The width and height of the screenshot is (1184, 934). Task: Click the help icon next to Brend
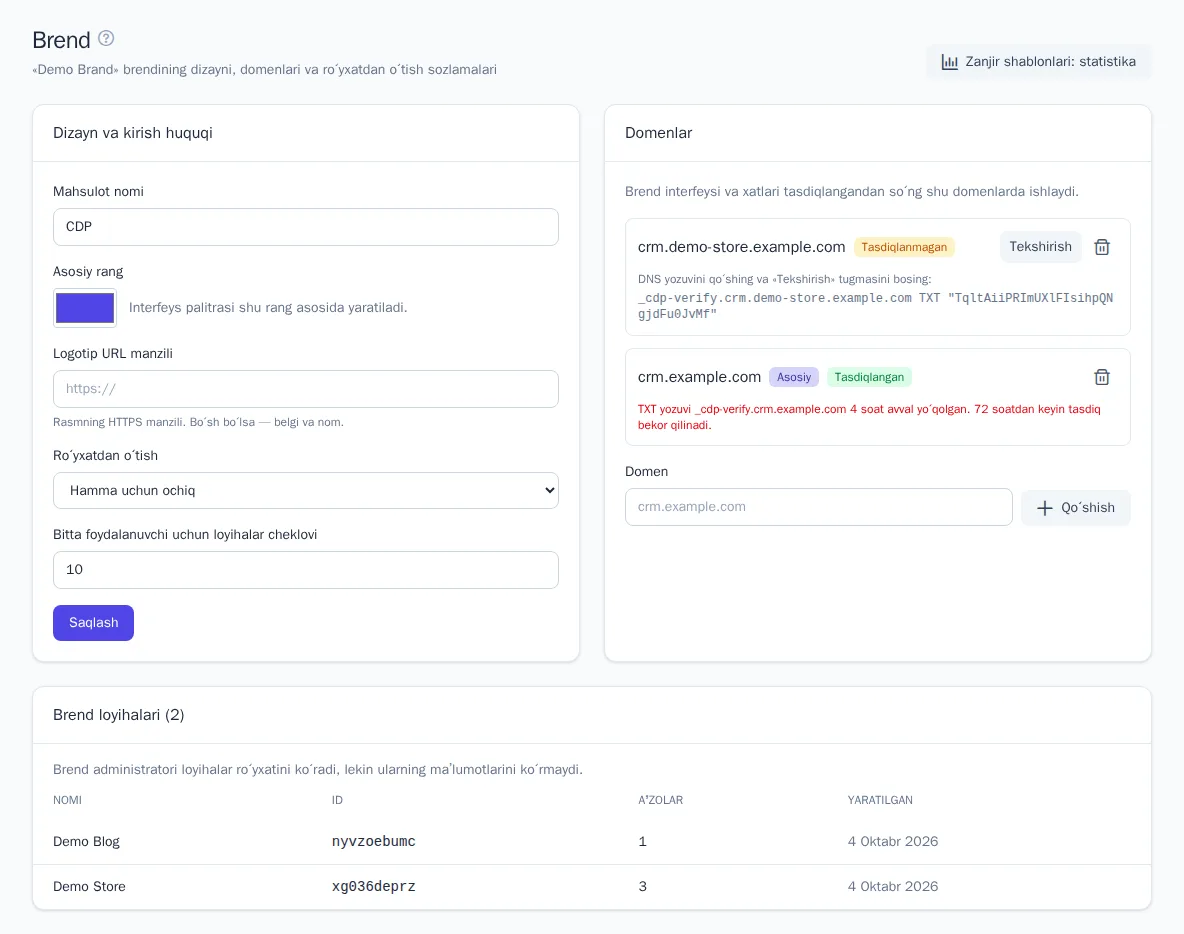[x=106, y=38]
